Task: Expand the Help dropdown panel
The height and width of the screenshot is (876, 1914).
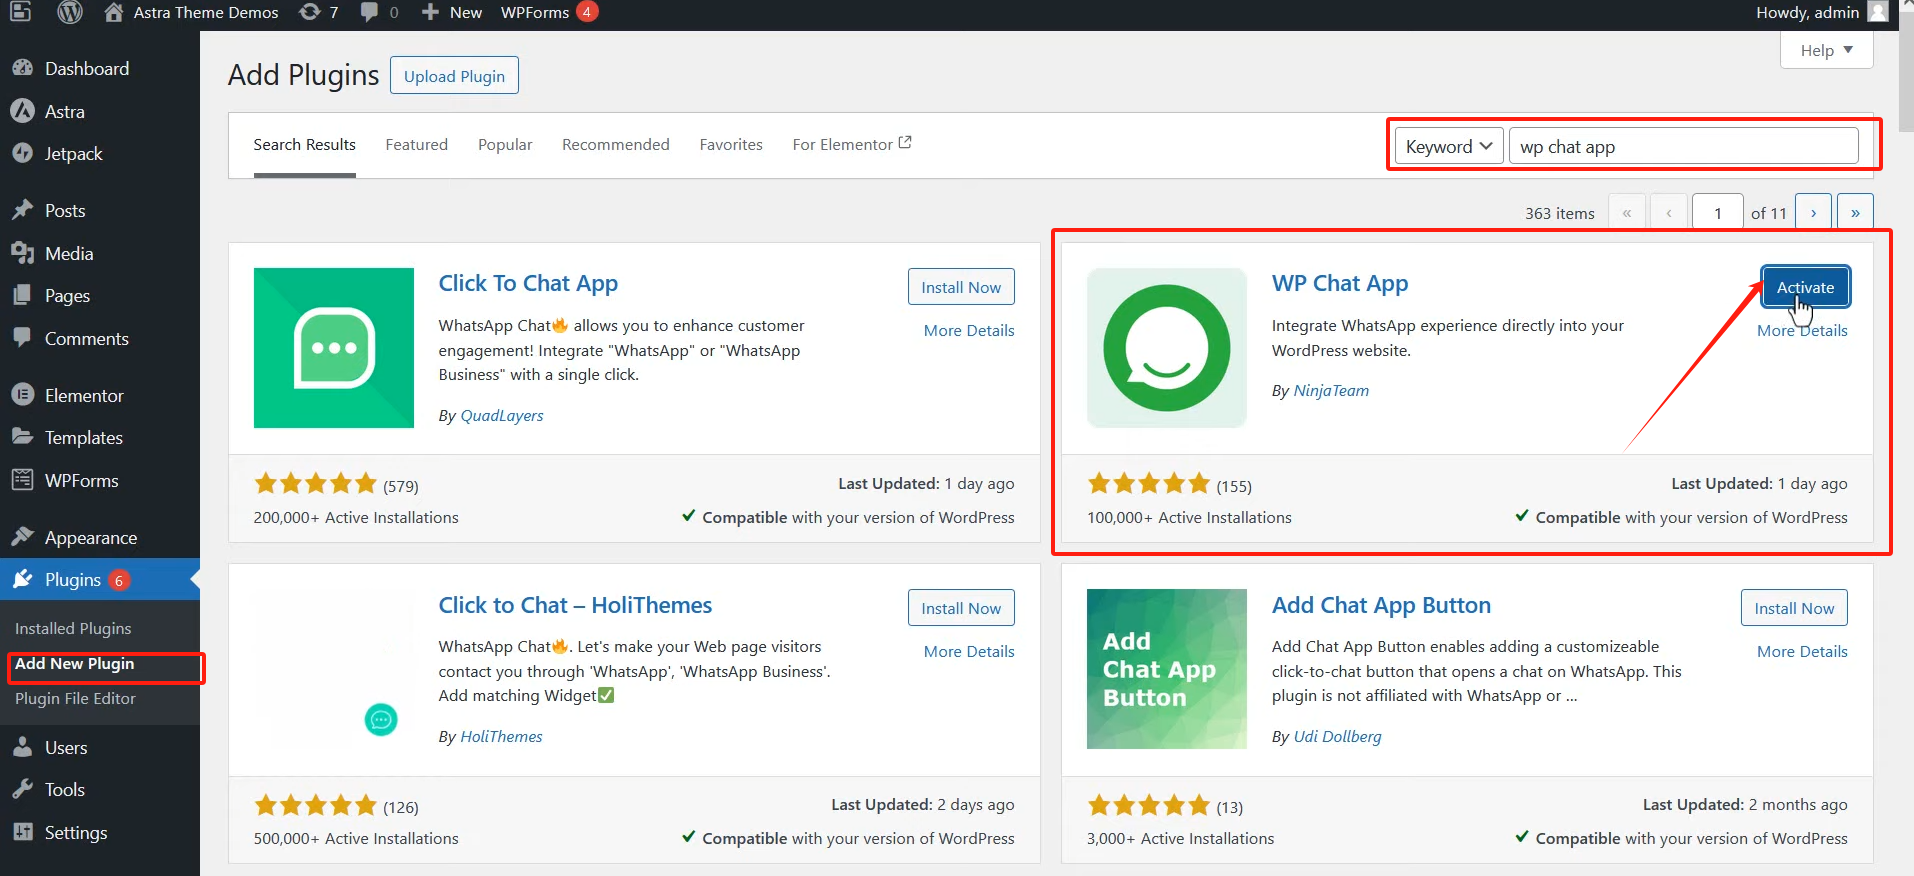Action: point(1826,50)
